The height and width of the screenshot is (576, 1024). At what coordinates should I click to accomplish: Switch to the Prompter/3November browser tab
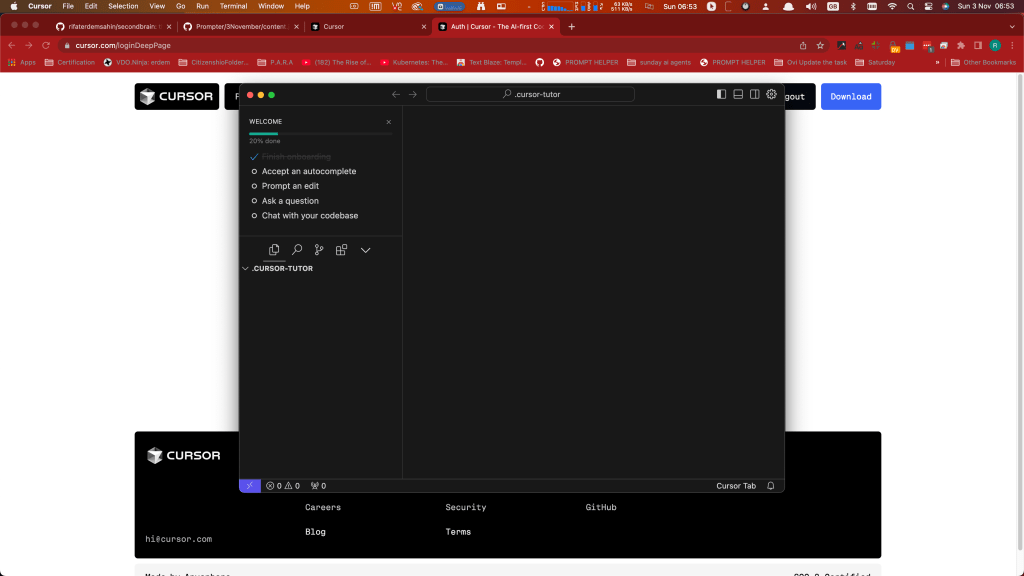click(240, 27)
